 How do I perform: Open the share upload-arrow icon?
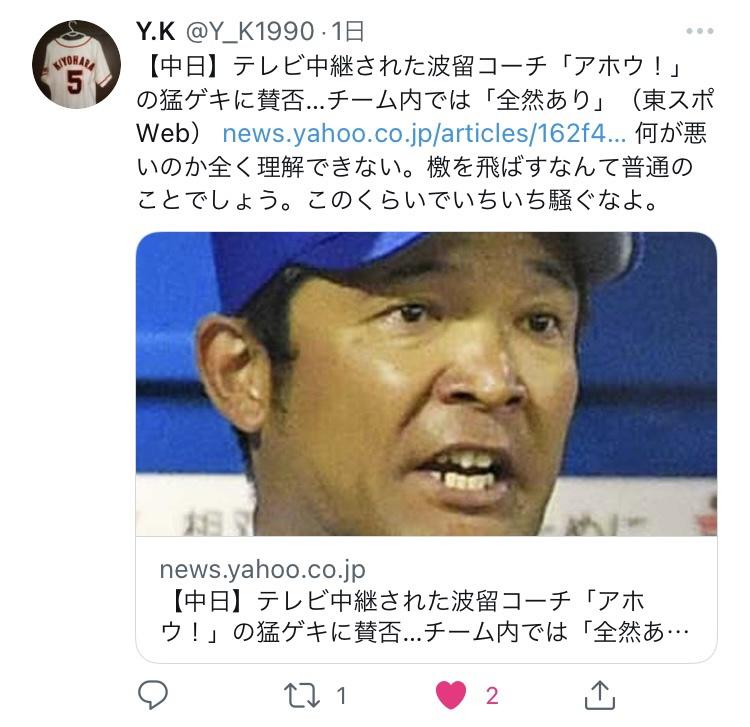pyautogui.click(x=600, y=695)
